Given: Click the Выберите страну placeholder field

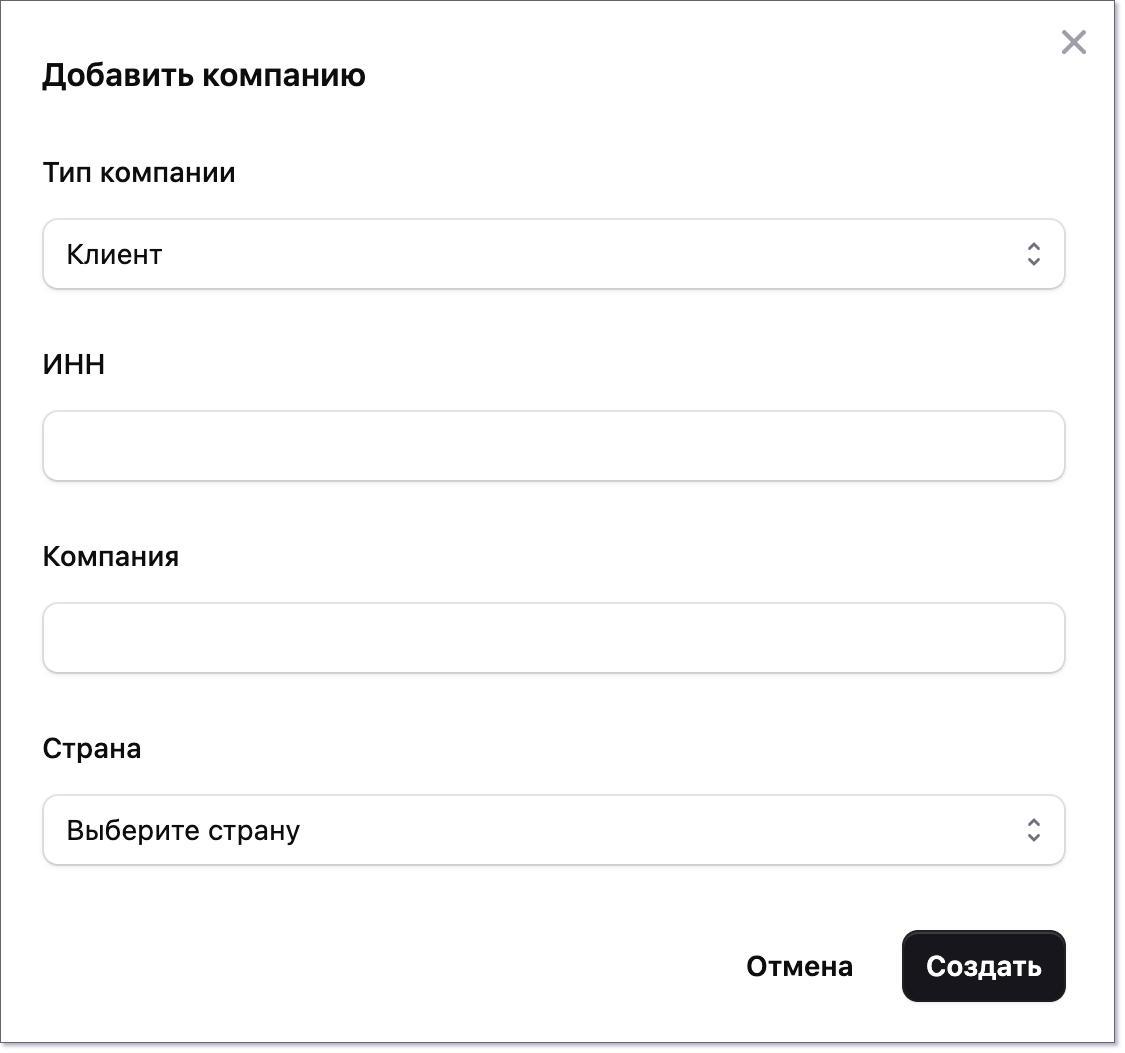Looking at the screenshot, I should click(x=554, y=830).
